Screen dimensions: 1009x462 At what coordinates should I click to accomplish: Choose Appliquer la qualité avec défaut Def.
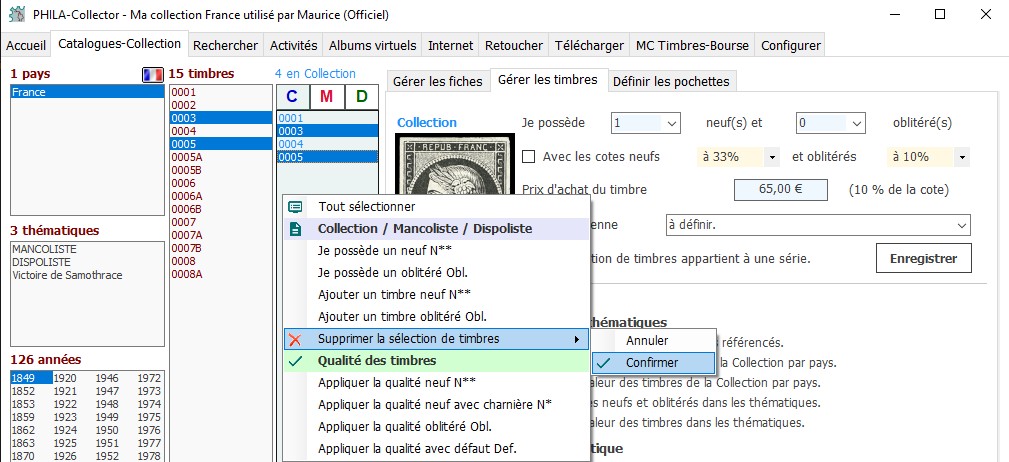click(x=436, y=448)
